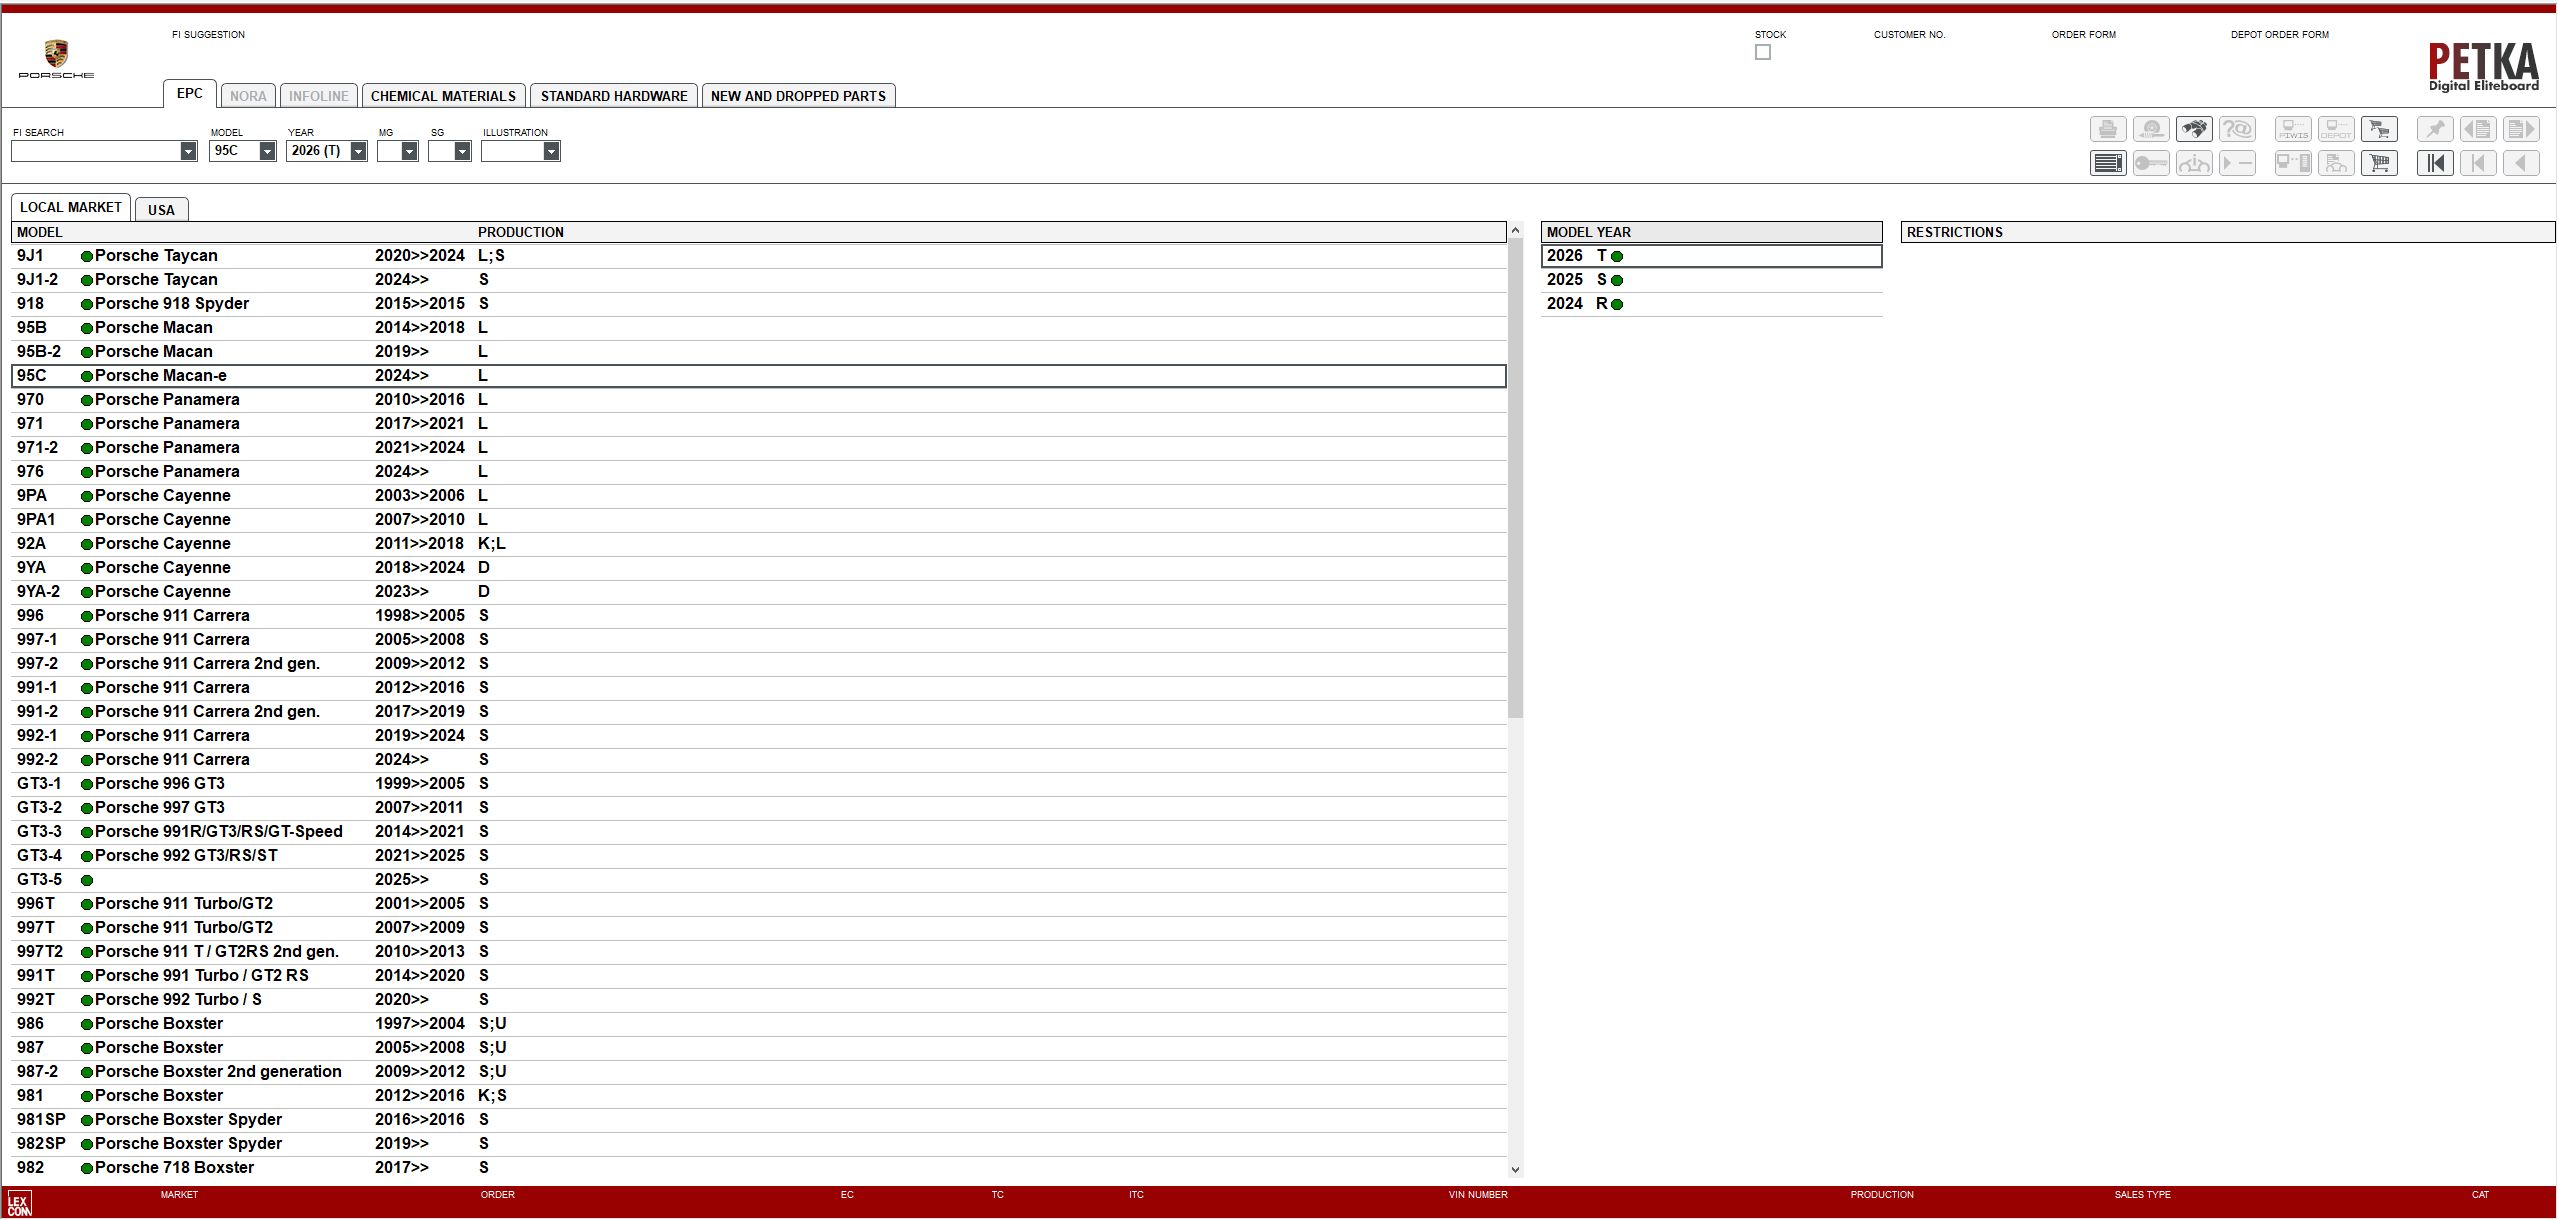Screen dimensions: 2558x1220
Task: Open the double shopping carts icon
Action: coord(2379,129)
